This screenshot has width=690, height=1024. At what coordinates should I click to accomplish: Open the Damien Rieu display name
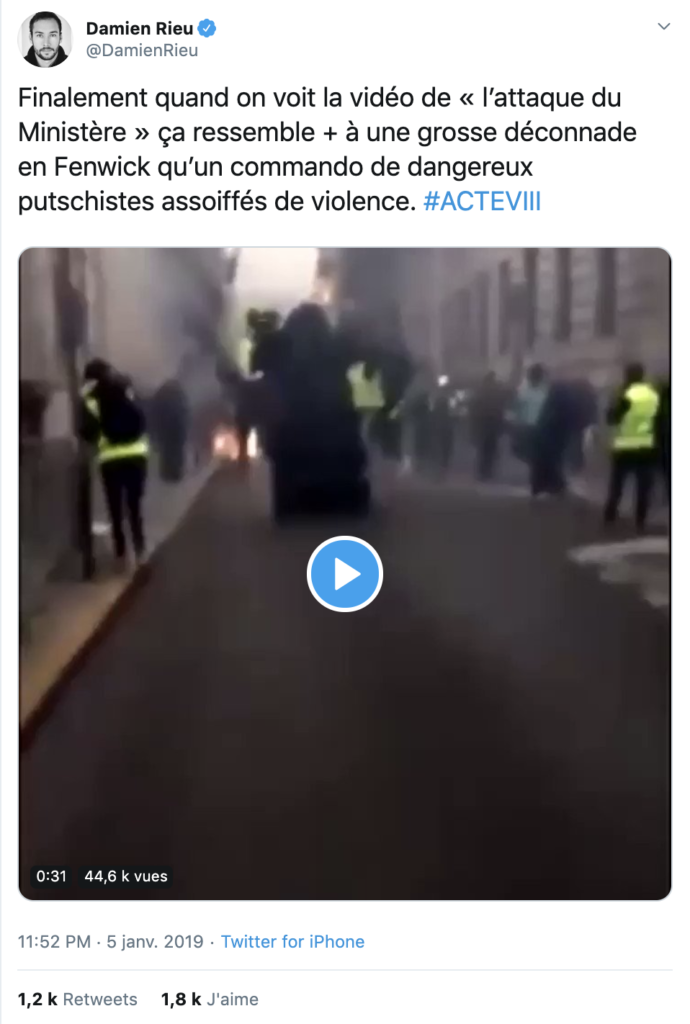click(140, 29)
